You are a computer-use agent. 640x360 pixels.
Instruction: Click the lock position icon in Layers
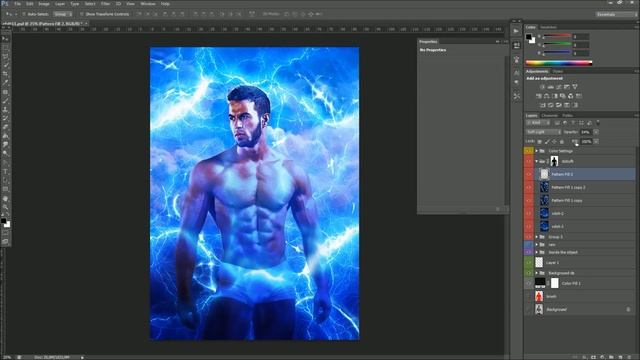pyautogui.click(x=554, y=142)
